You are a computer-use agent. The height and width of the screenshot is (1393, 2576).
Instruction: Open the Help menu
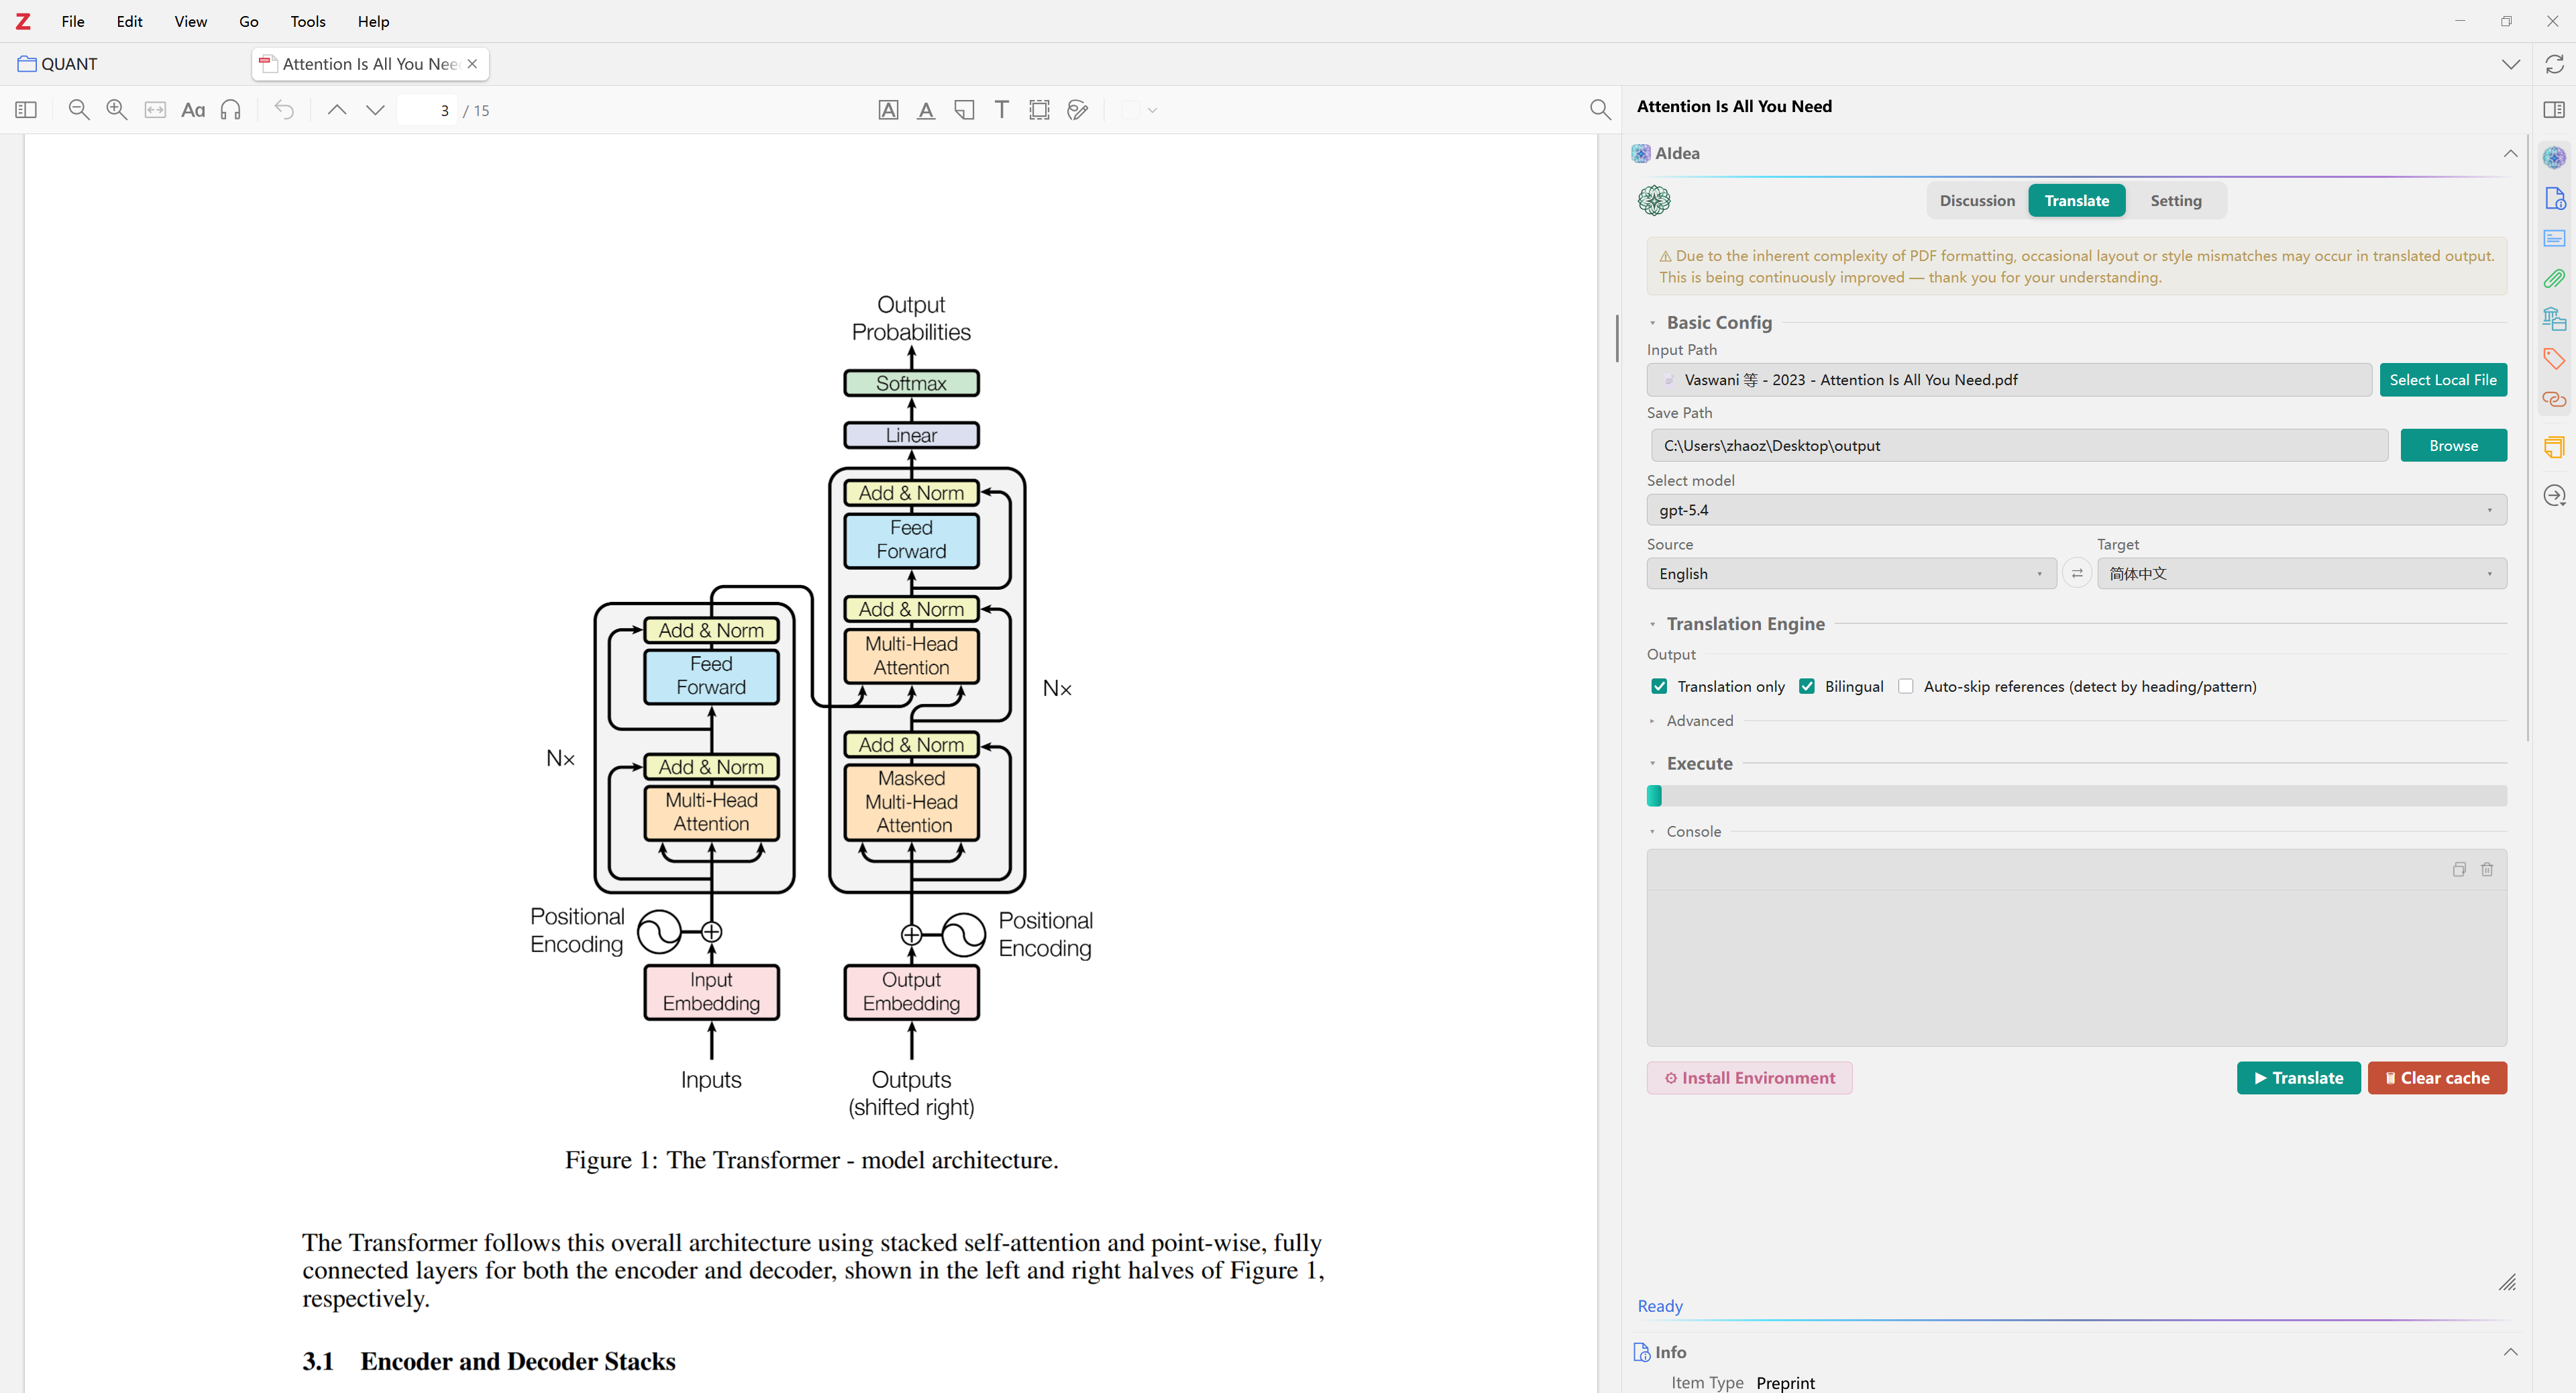click(x=373, y=21)
